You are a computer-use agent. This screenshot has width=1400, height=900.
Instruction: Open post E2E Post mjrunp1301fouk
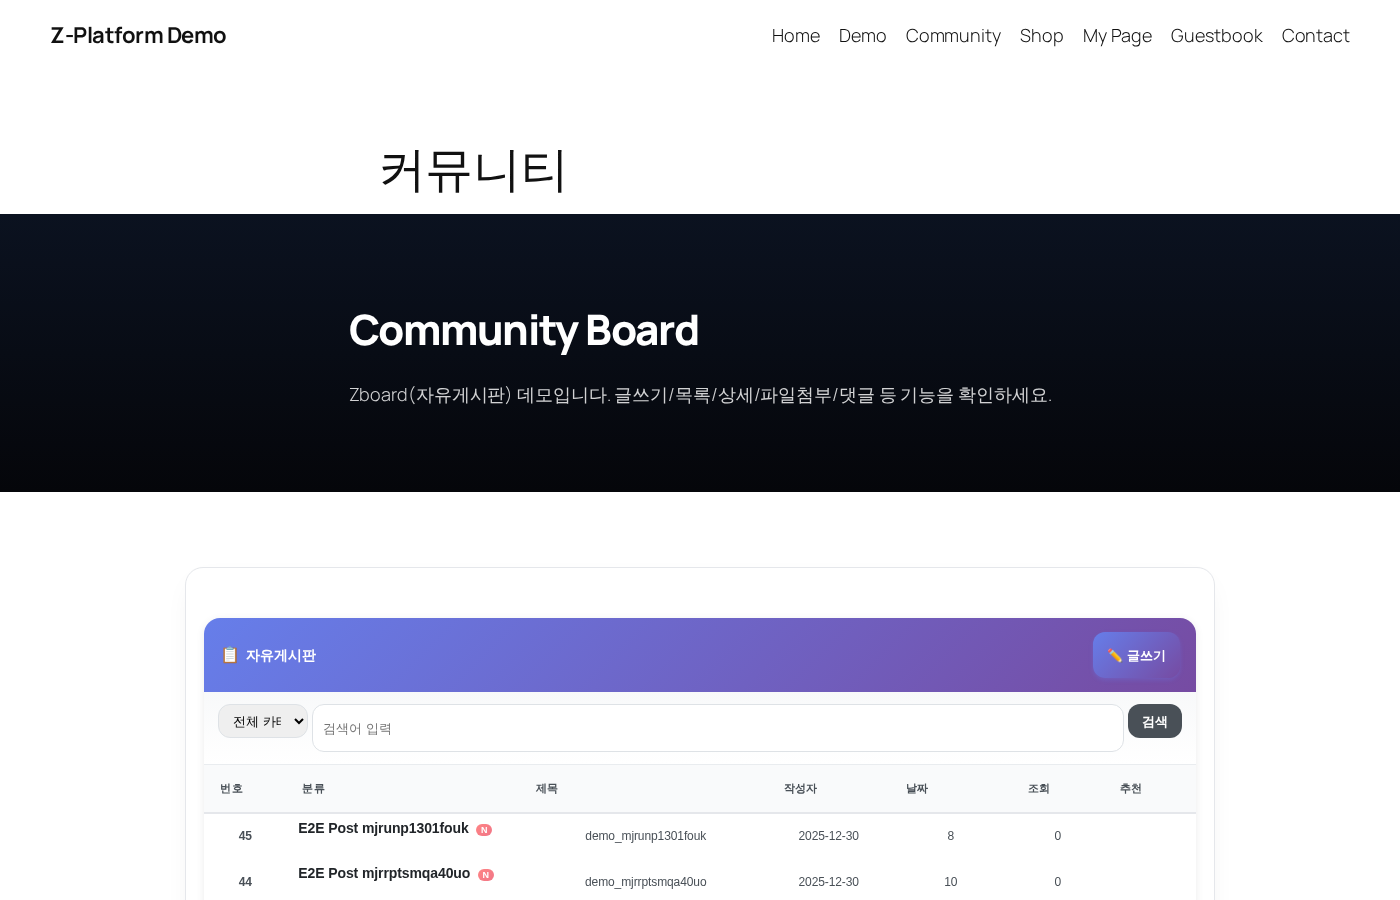[x=383, y=829]
